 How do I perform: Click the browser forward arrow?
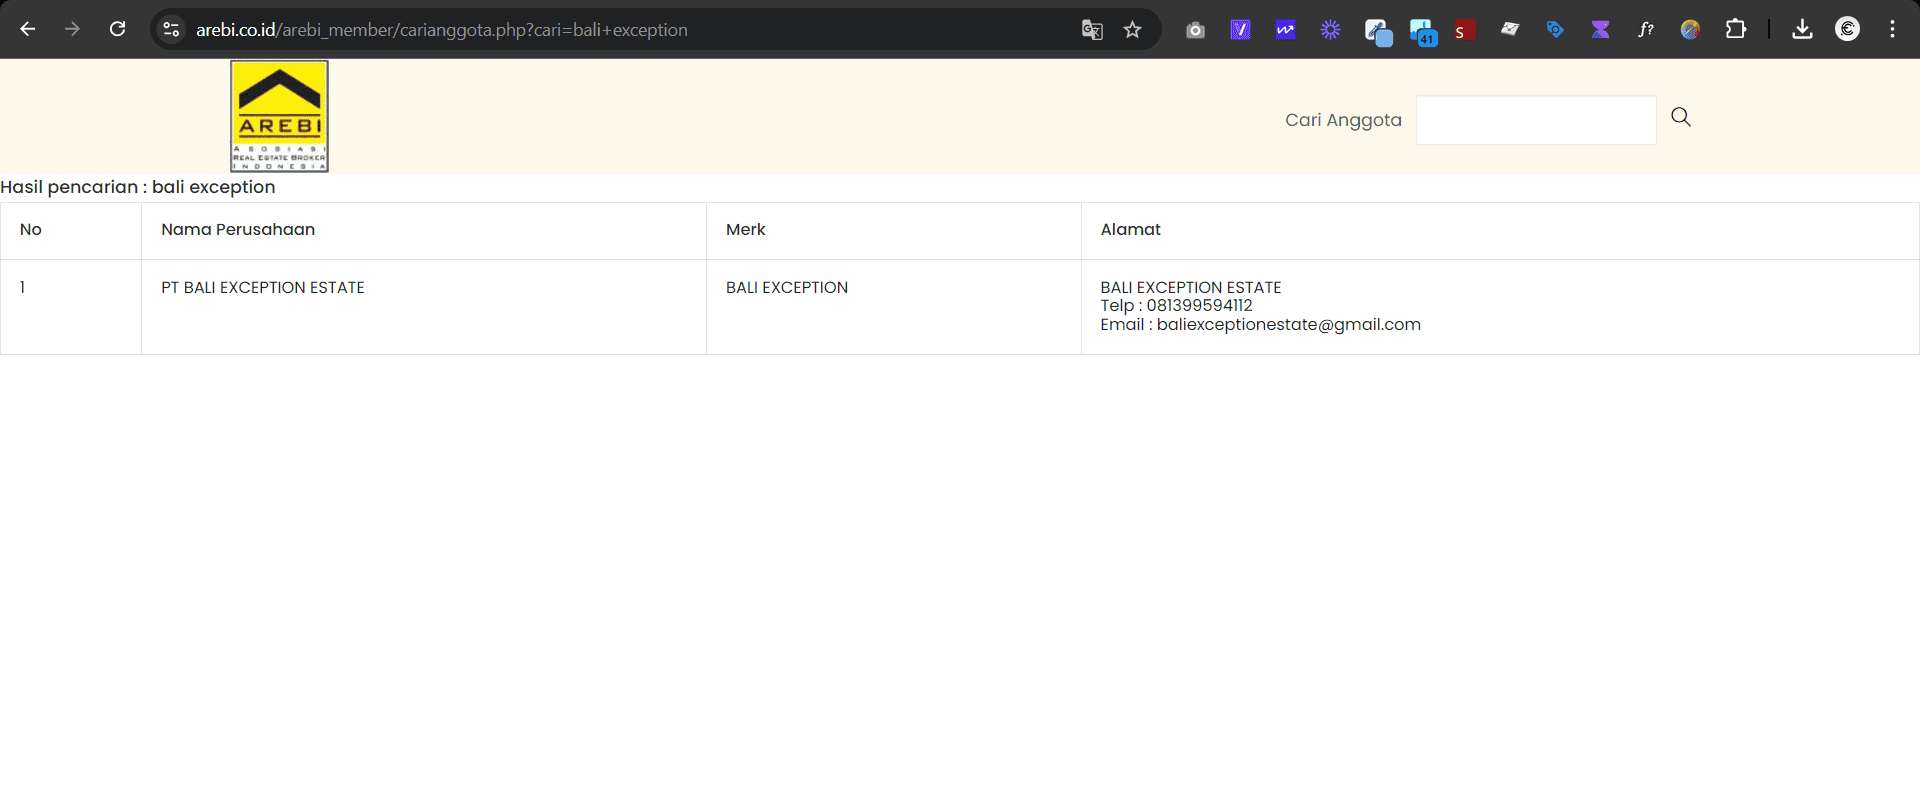point(72,29)
